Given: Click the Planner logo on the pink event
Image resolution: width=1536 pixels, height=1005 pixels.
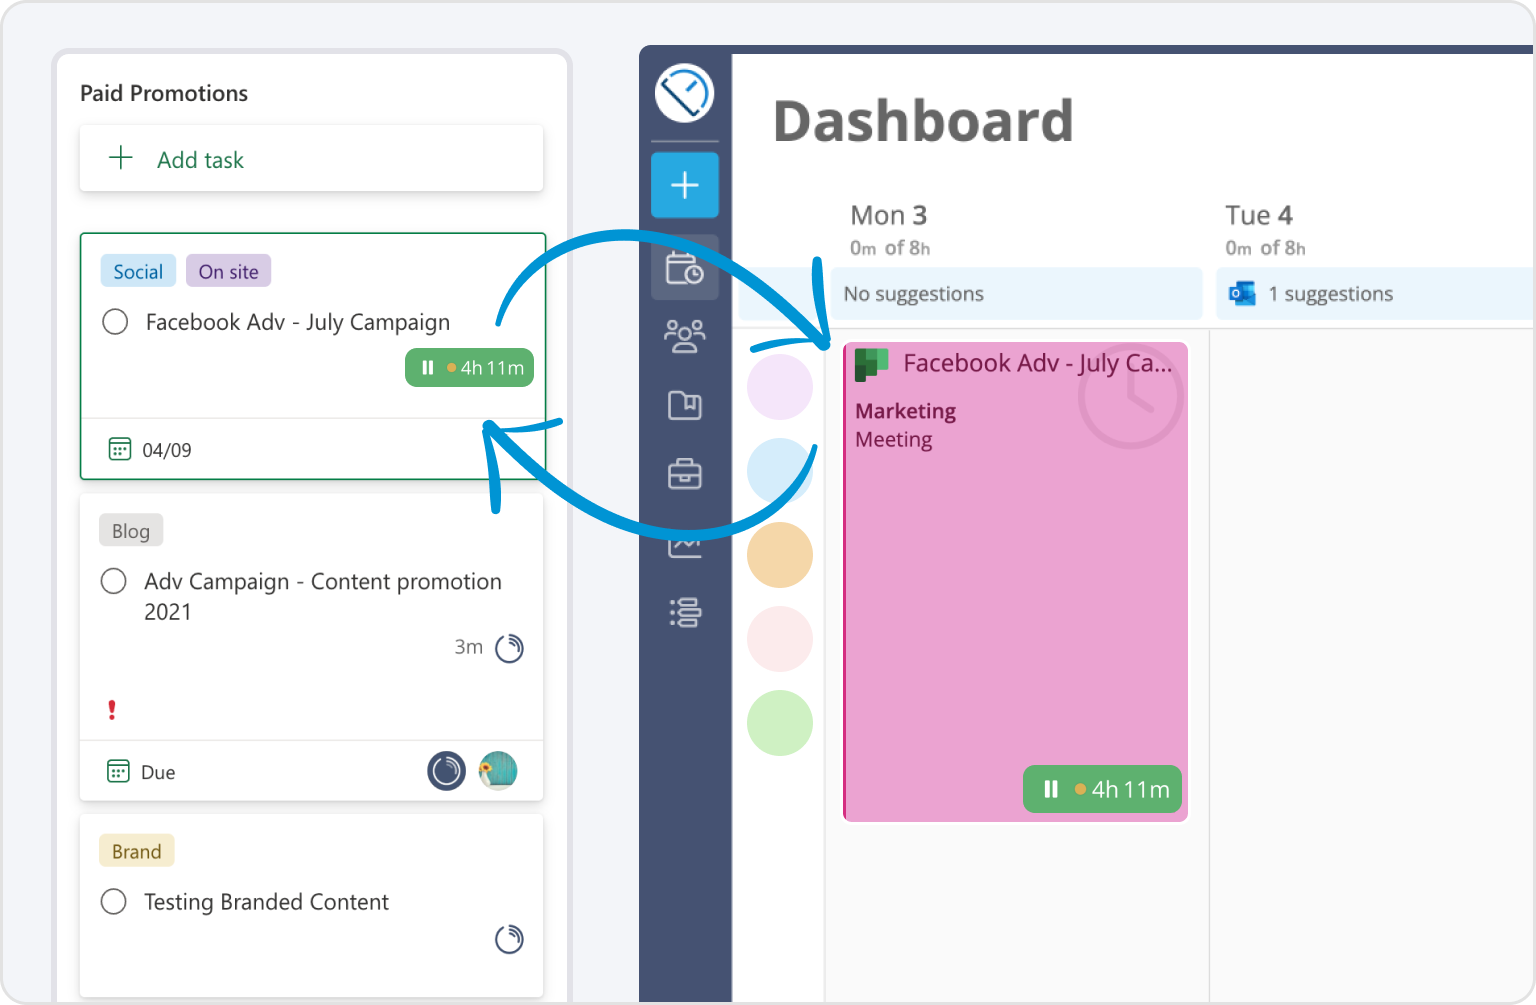Looking at the screenshot, I should tap(872, 364).
